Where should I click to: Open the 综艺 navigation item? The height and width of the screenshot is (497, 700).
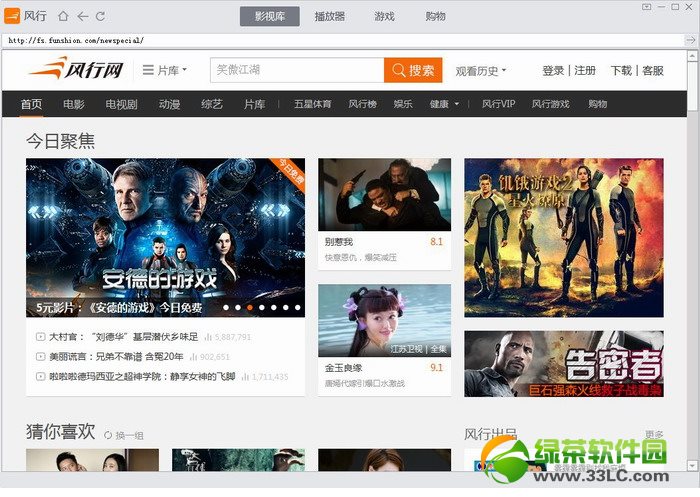(x=212, y=104)
